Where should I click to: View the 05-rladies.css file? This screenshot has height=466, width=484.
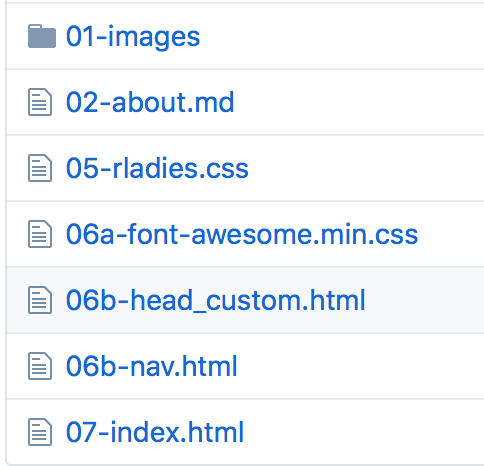point(157,168)
